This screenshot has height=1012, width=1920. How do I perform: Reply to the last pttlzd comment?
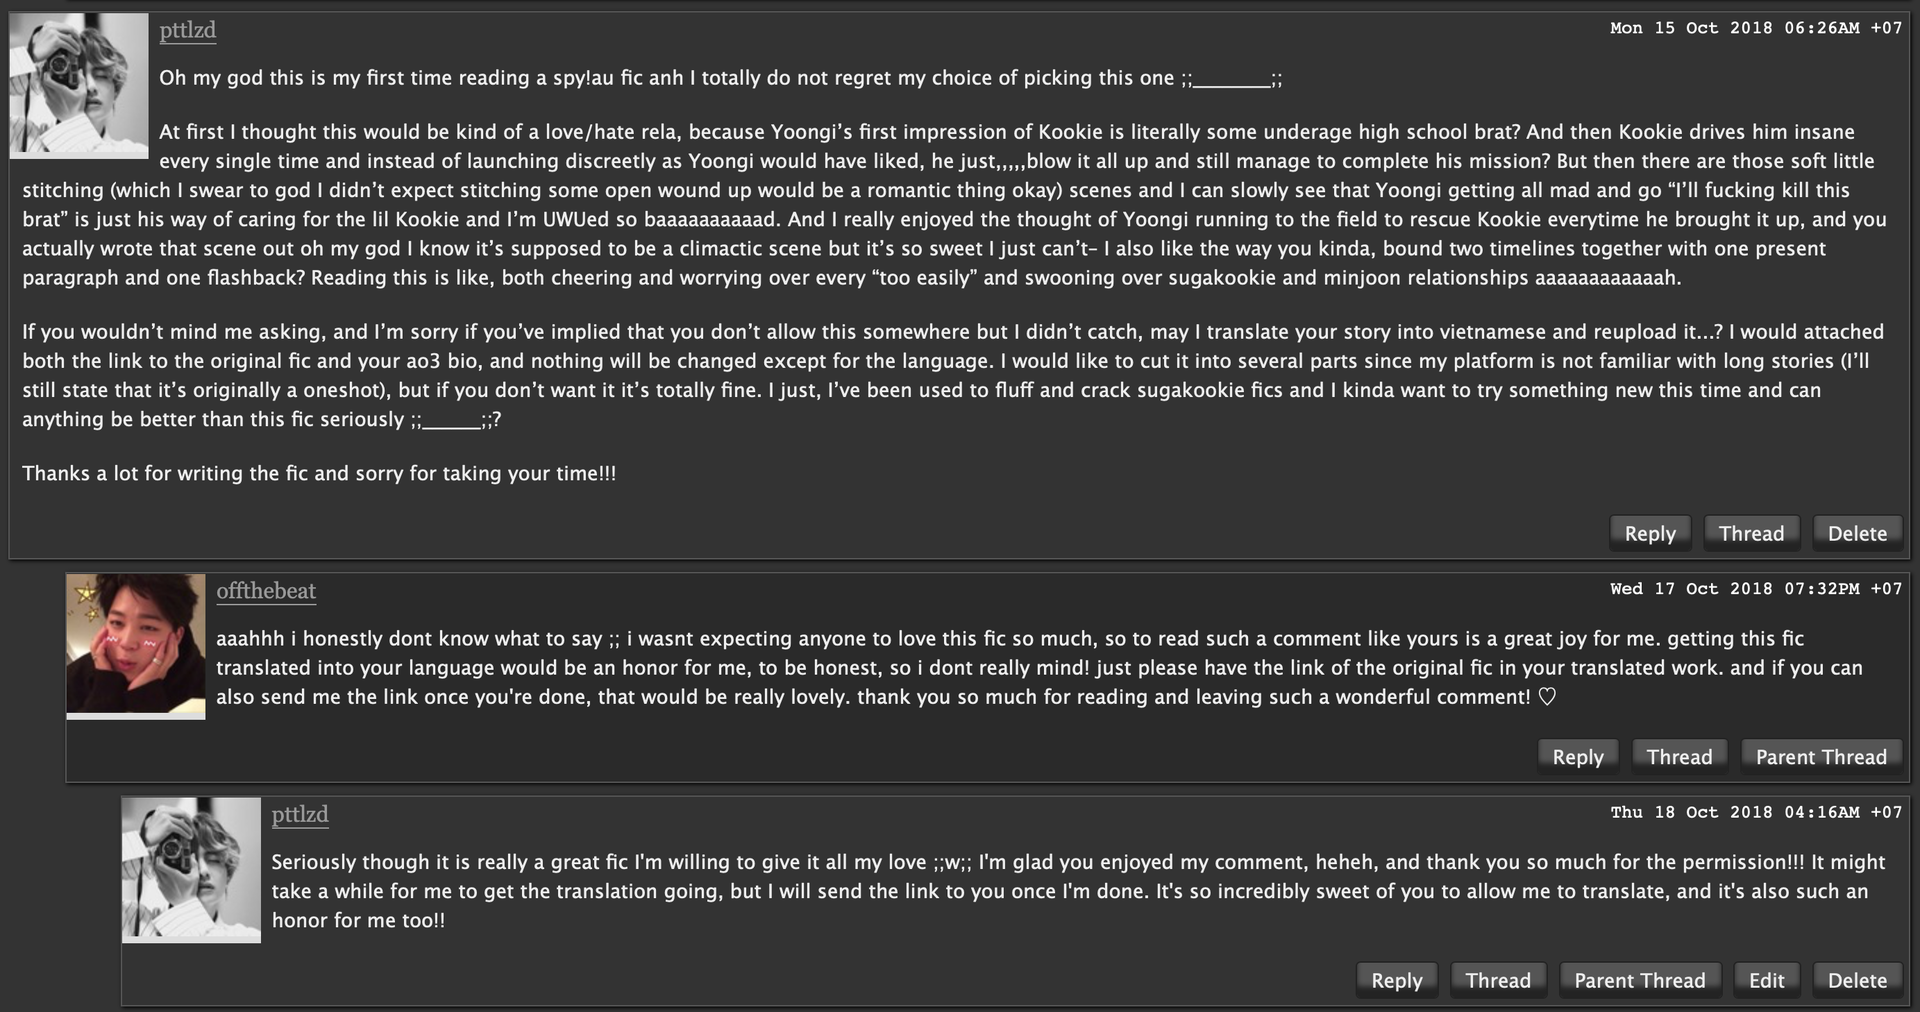pos(1396,980)
